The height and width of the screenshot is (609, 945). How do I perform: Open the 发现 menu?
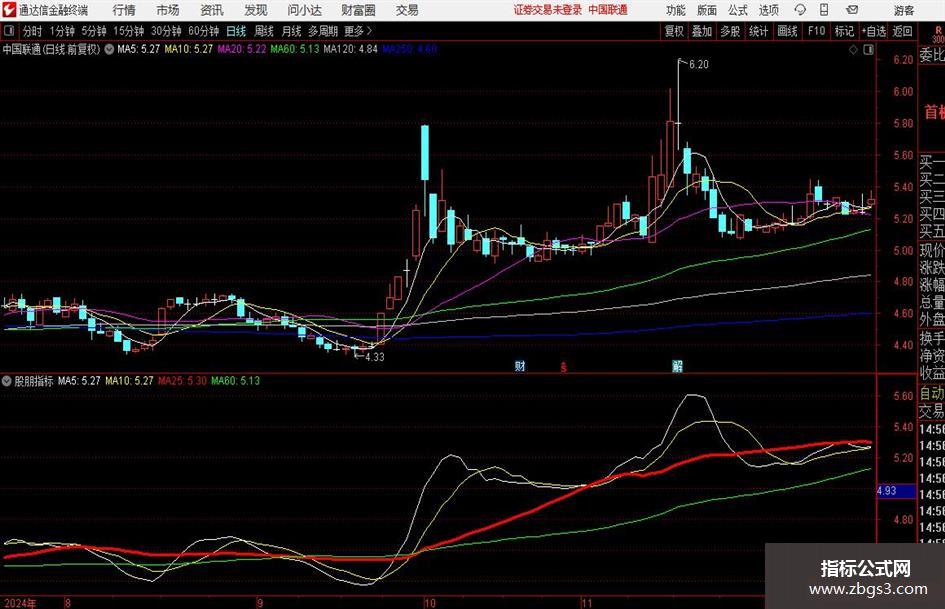point(256,10)
